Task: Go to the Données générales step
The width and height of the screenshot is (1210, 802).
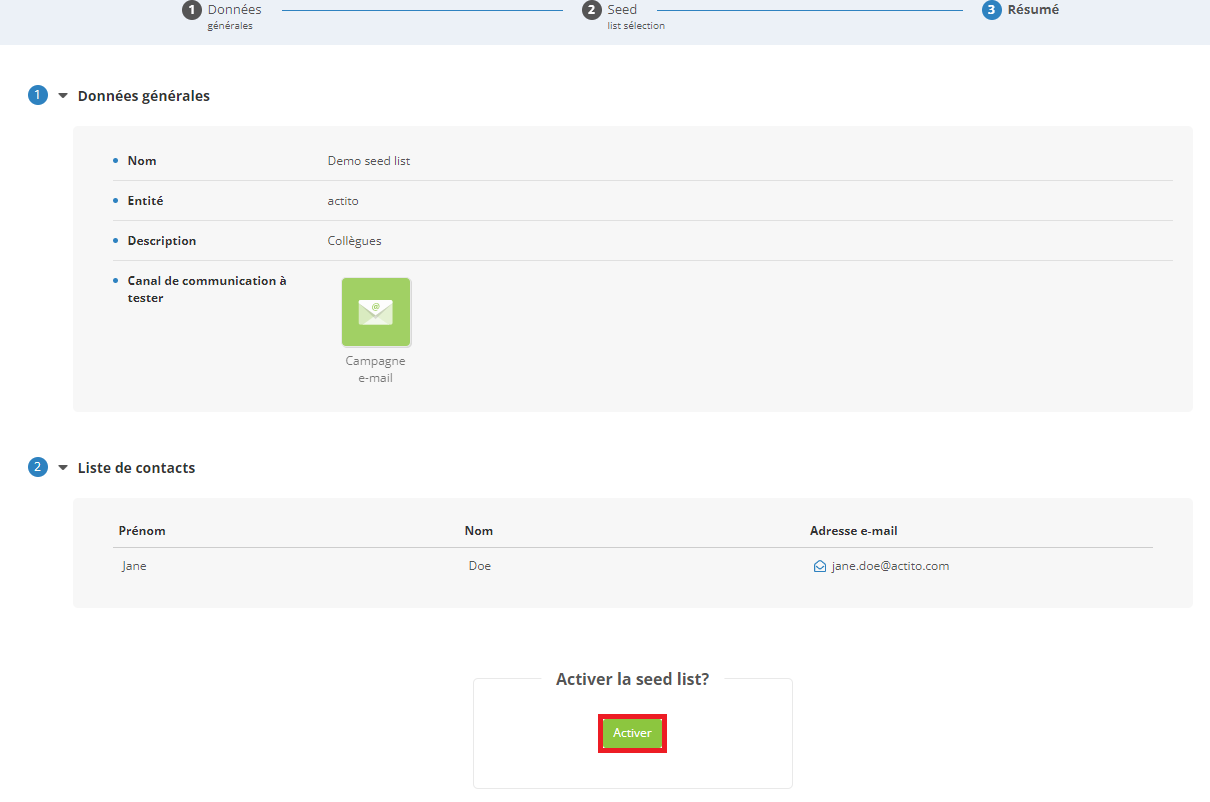Action: pyautogui.click(x=235, y=16)
